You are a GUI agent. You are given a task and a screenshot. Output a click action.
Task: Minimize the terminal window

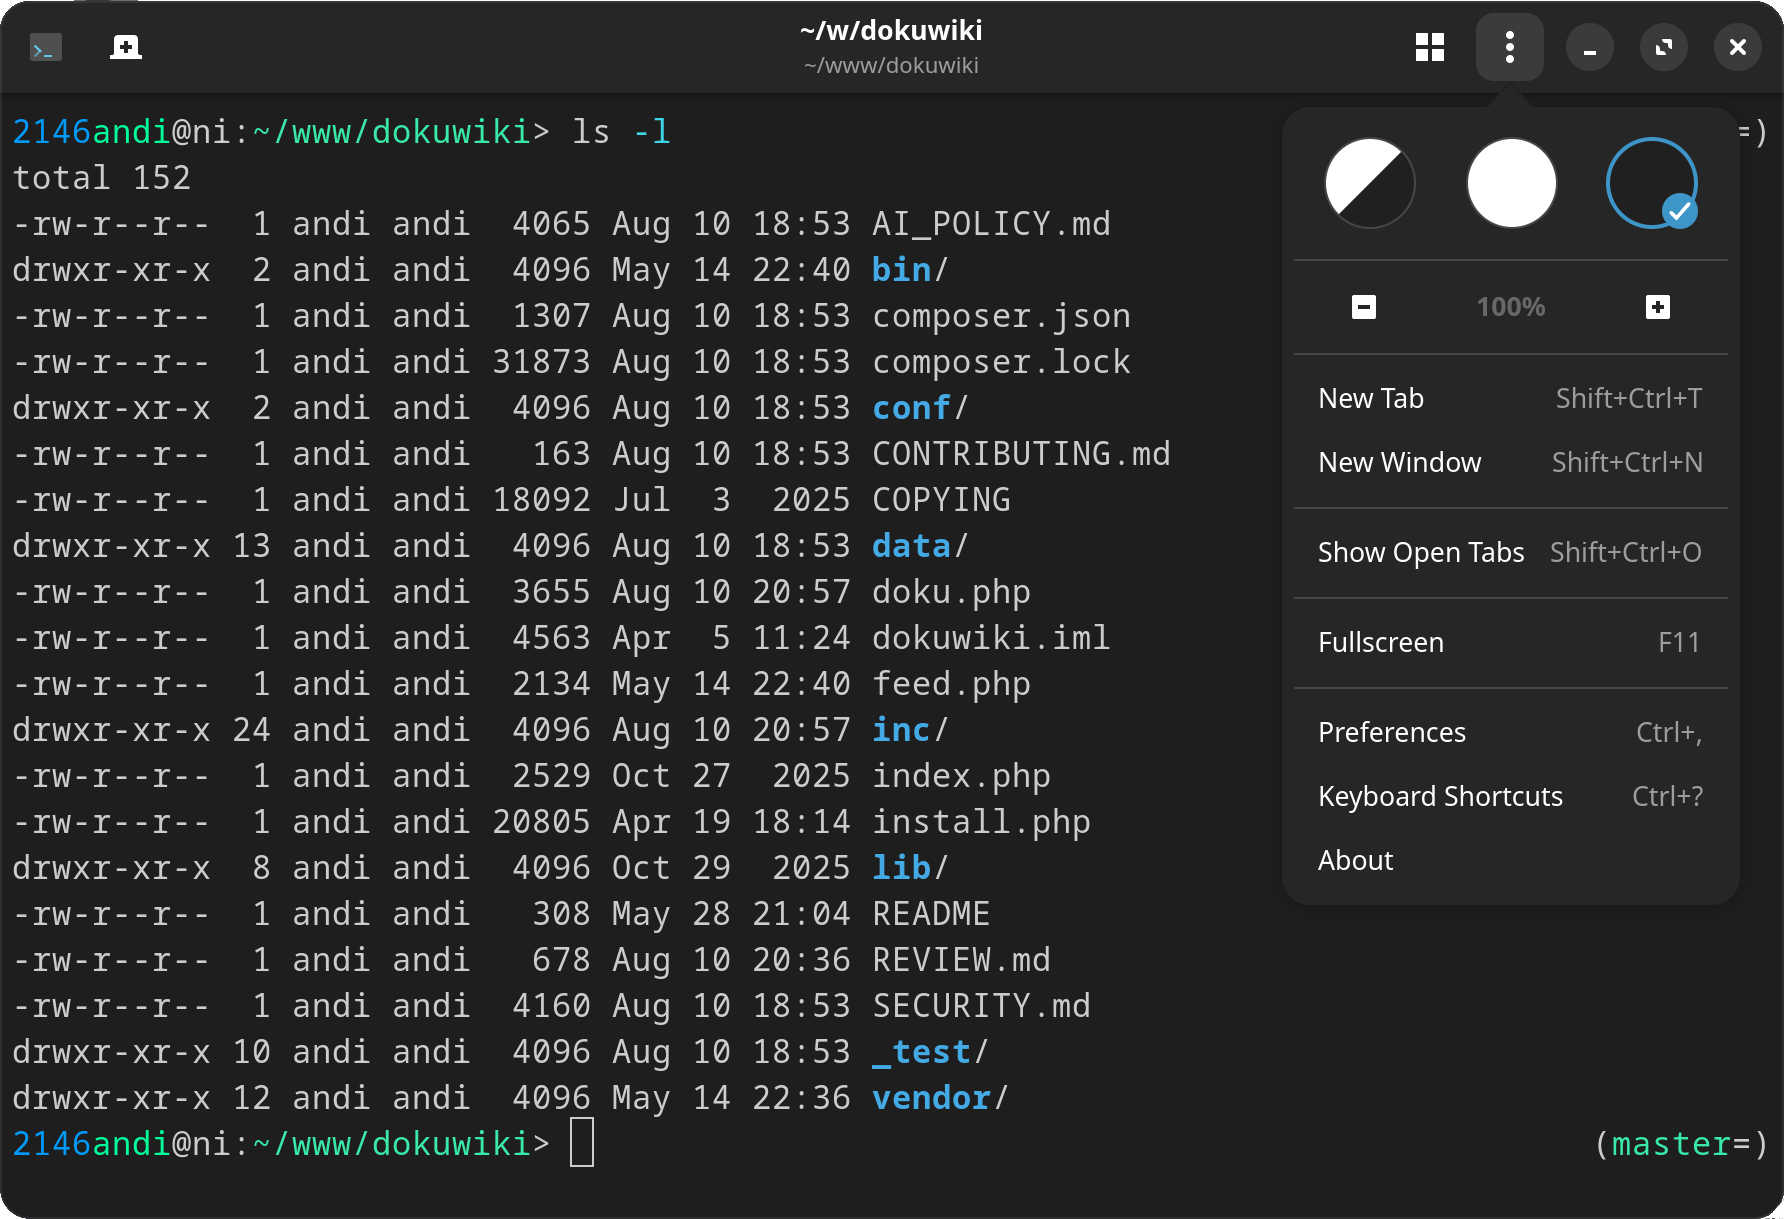coord(1590,47)
